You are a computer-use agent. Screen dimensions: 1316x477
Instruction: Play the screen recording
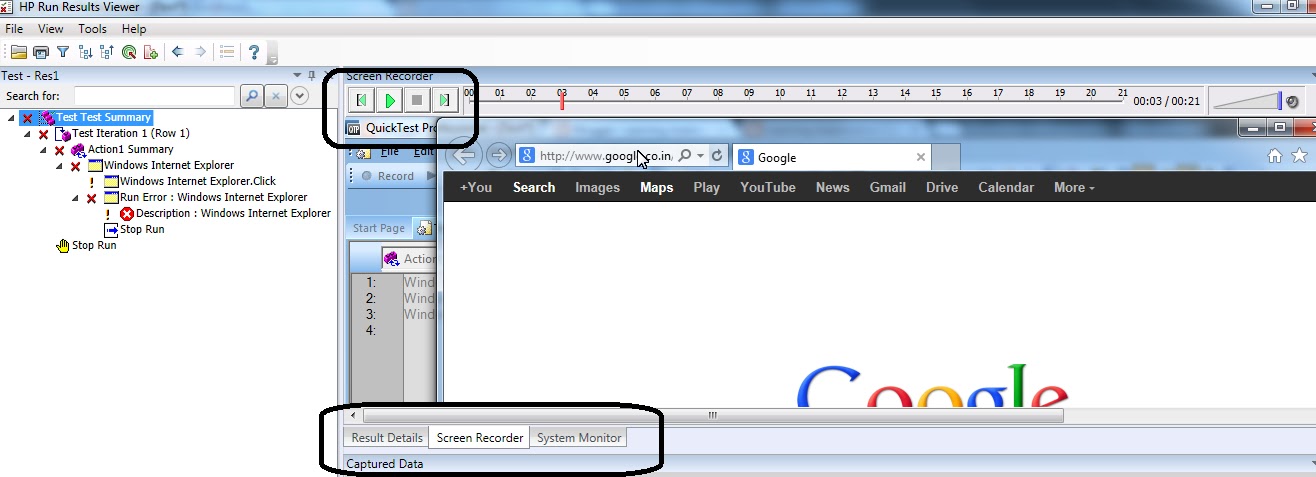(391, 100)
